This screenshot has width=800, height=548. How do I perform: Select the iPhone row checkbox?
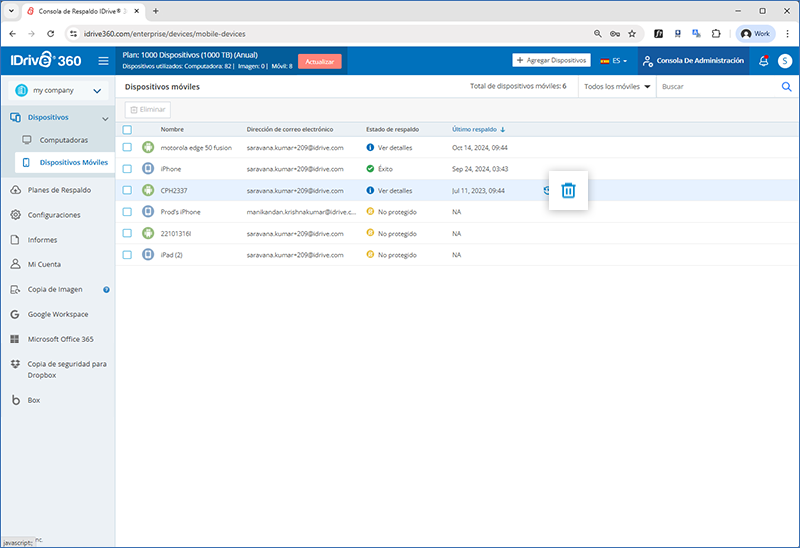point(127,169)
